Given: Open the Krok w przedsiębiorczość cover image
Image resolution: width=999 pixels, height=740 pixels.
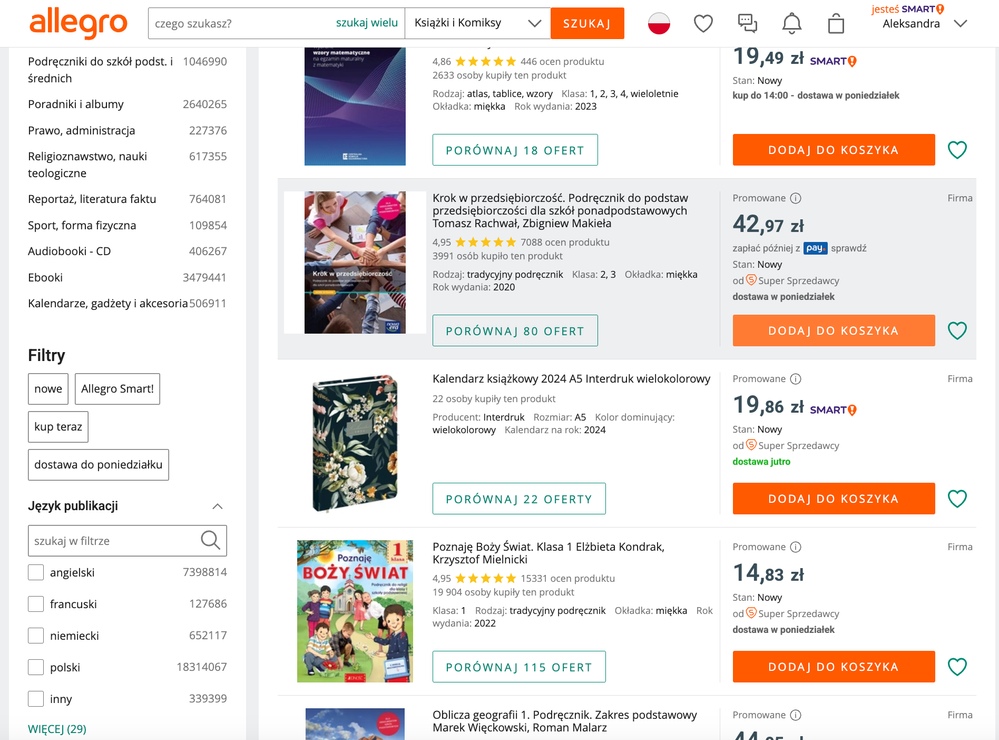Looking at the screenshot, I should pos(355,263).
